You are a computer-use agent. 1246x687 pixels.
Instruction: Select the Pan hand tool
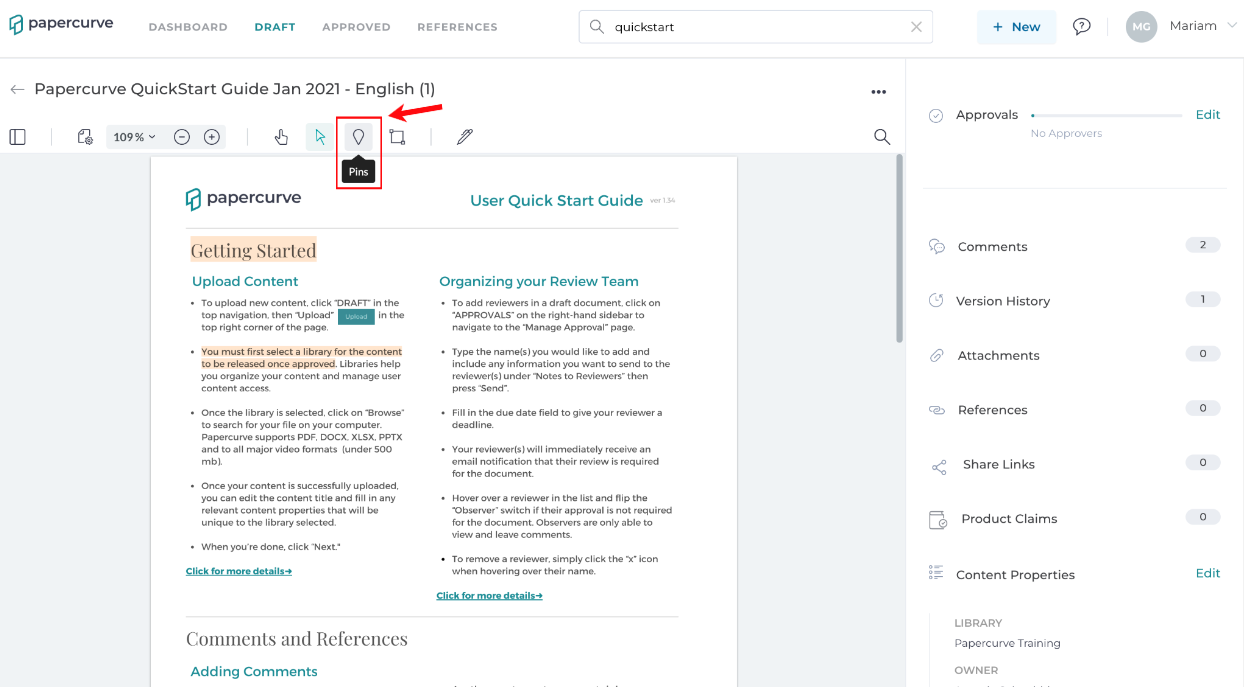pyautogui.click(x=281, y=137)
